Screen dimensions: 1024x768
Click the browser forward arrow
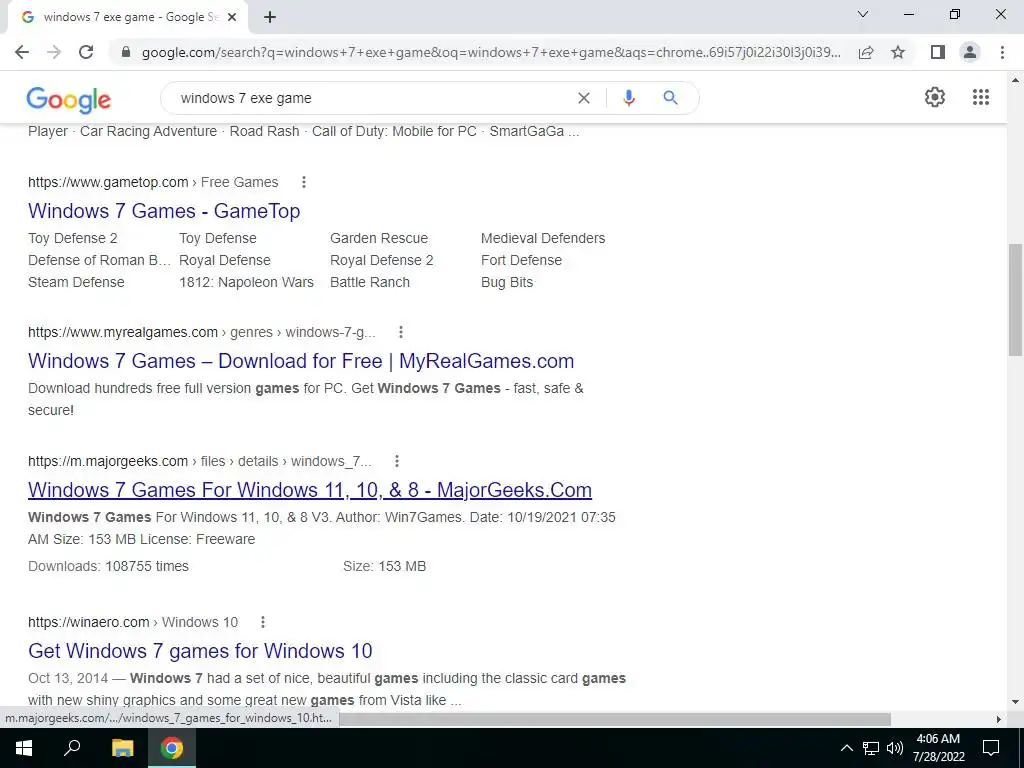pyautogui.click(x=54, y=52)
